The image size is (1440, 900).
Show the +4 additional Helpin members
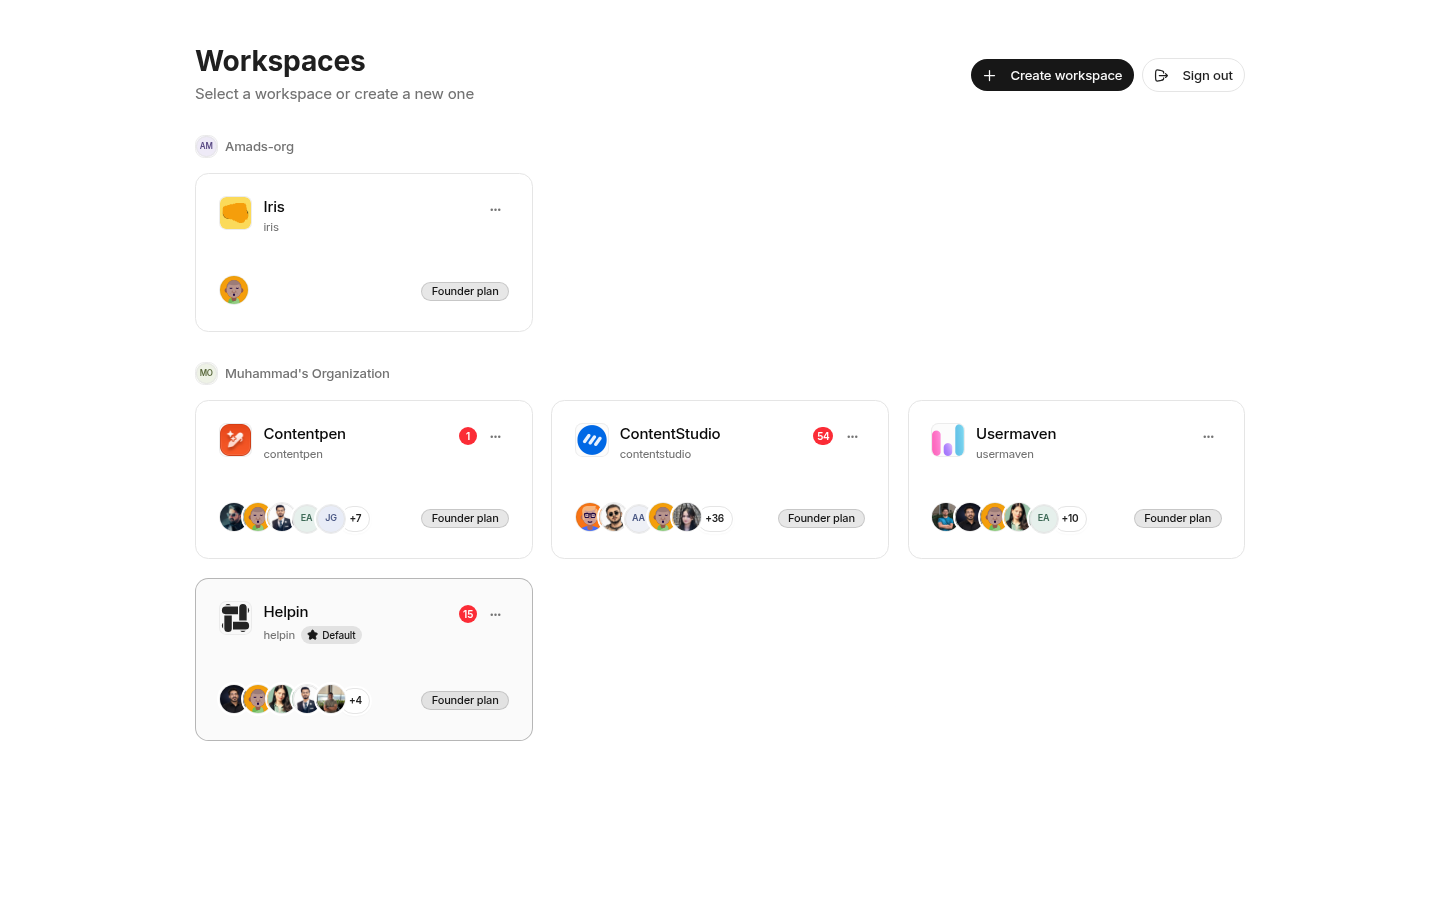[x=356, y=700]
